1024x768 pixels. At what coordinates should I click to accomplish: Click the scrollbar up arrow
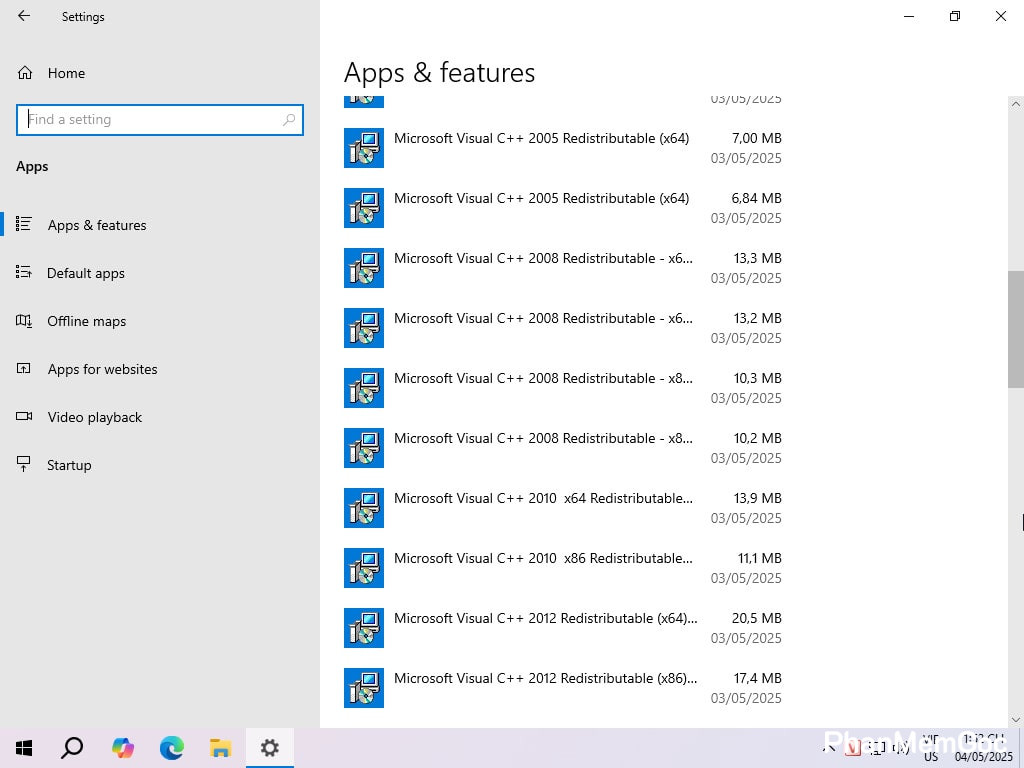coord(1016,104)
